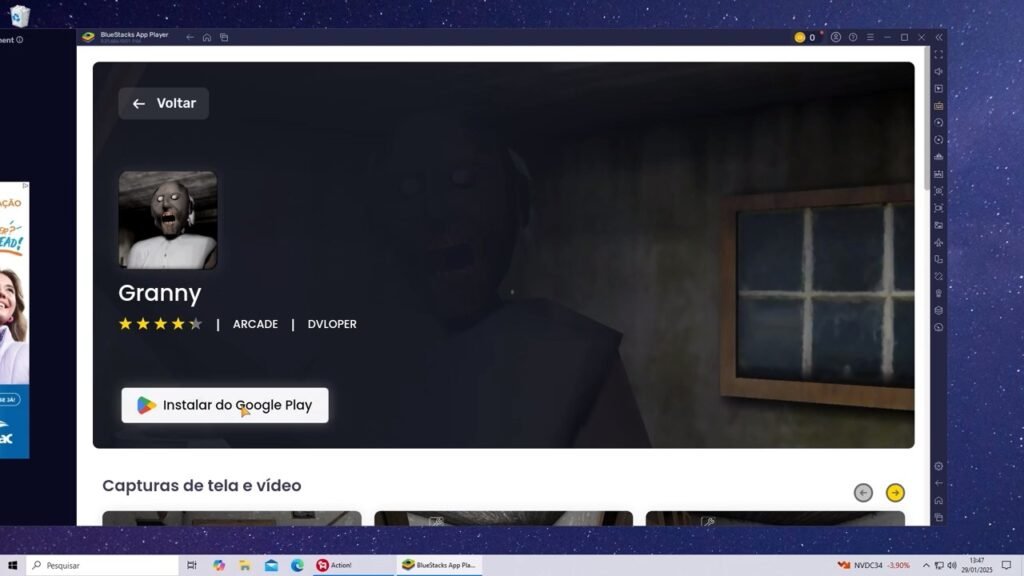Click the clock-like icon in sidebar
1024x576 pixels.
pyautogui.click(x=938, y=327)
